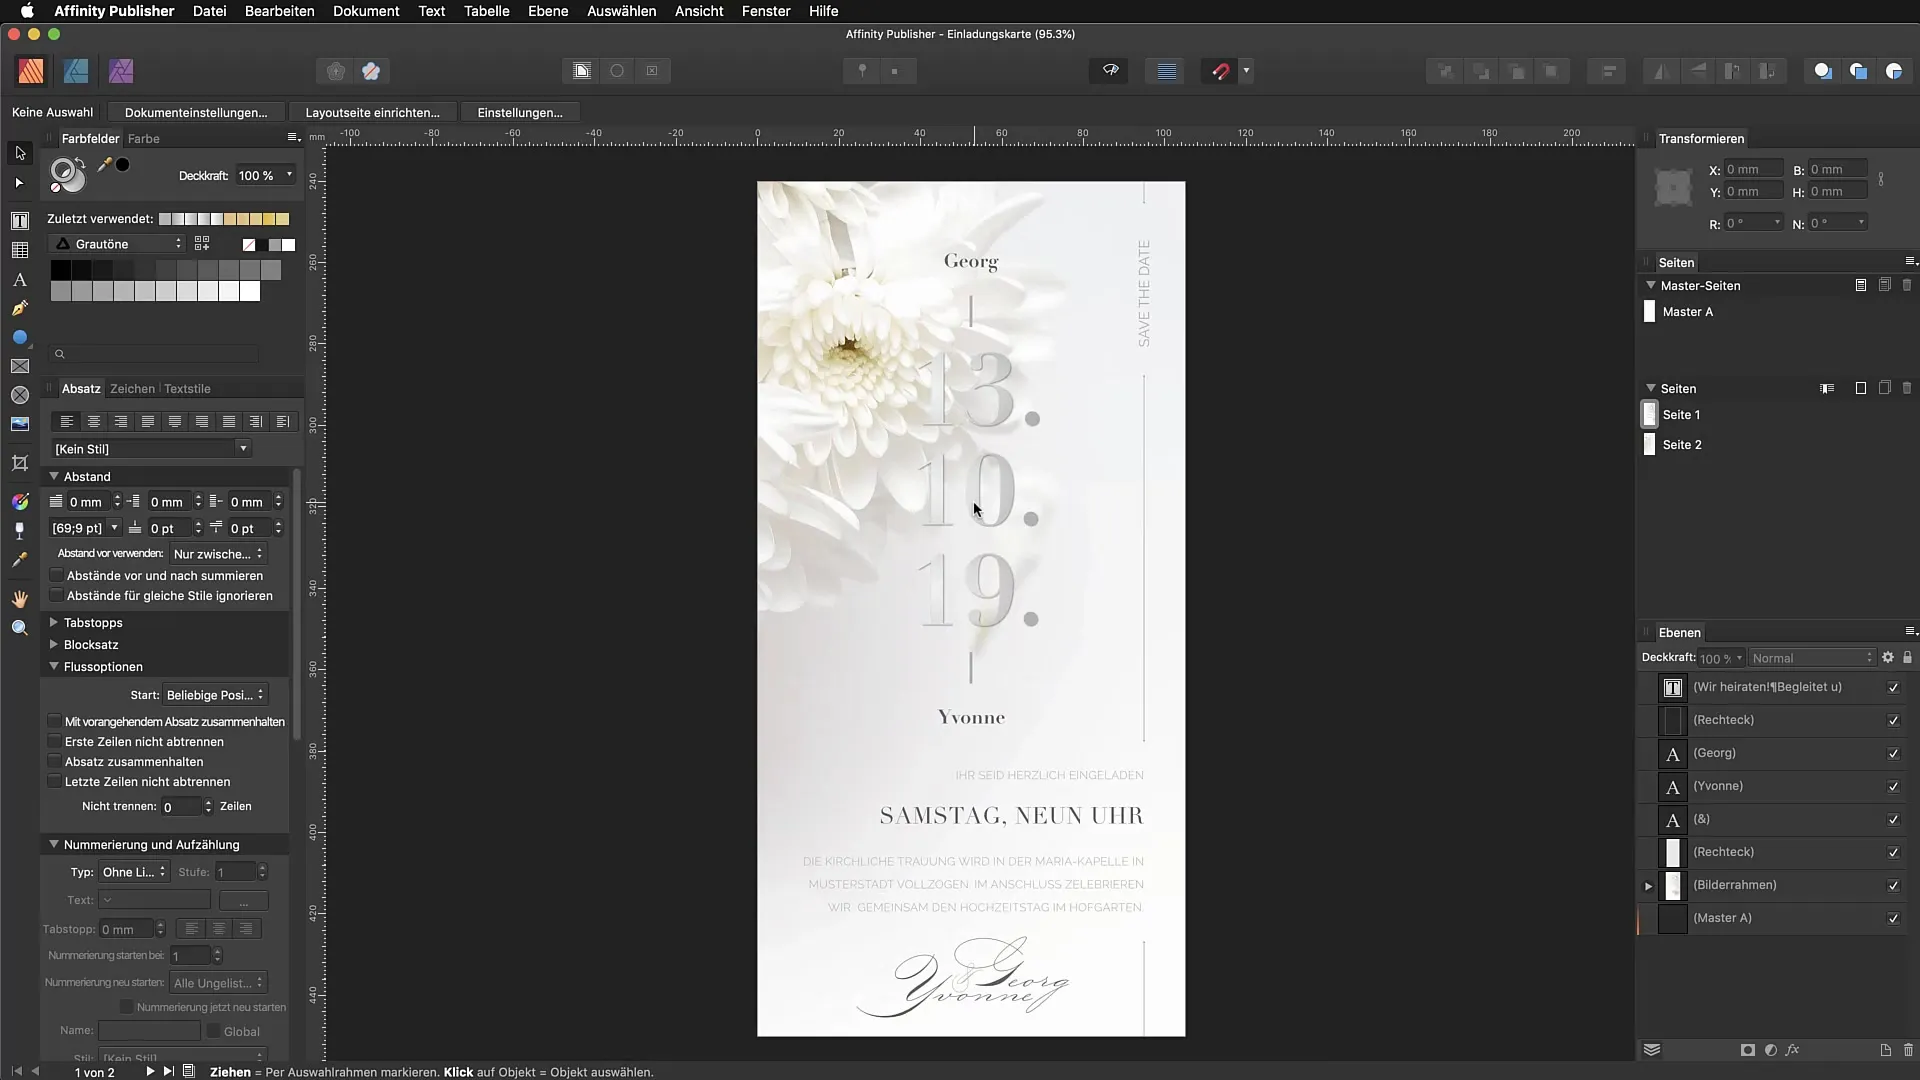Open Ebene menu
1920x1080 pixels.
pyautogui.click(x=548, y=11)
